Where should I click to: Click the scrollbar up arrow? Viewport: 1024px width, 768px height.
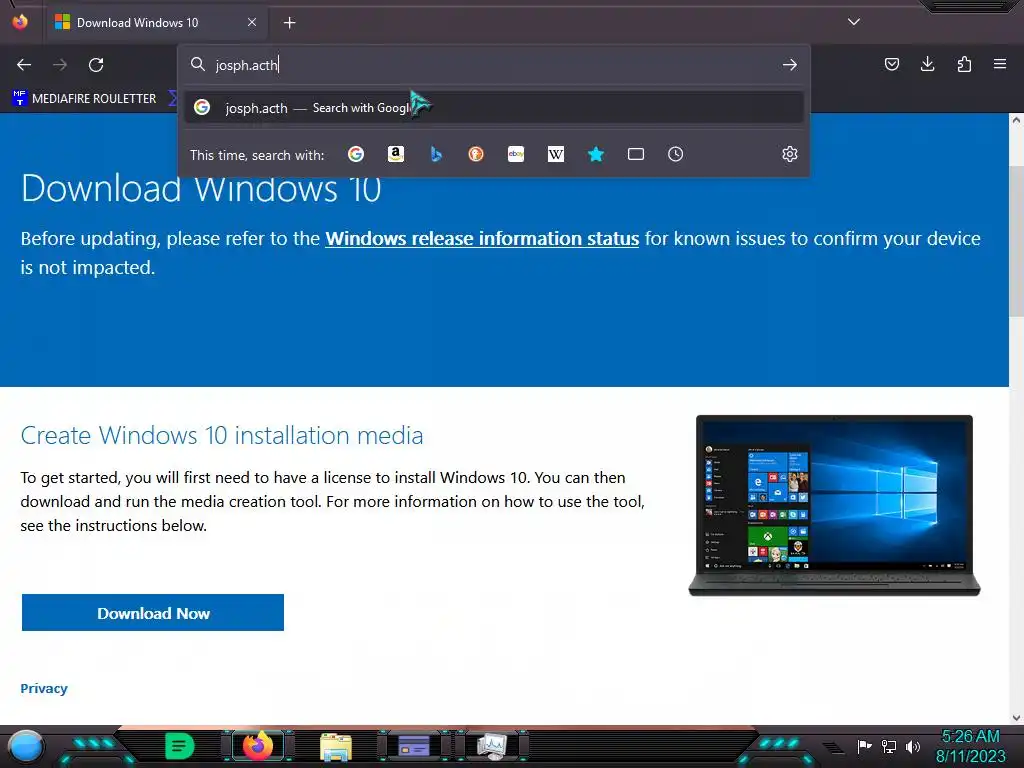pyautogui.click(x=1016, y=120)
